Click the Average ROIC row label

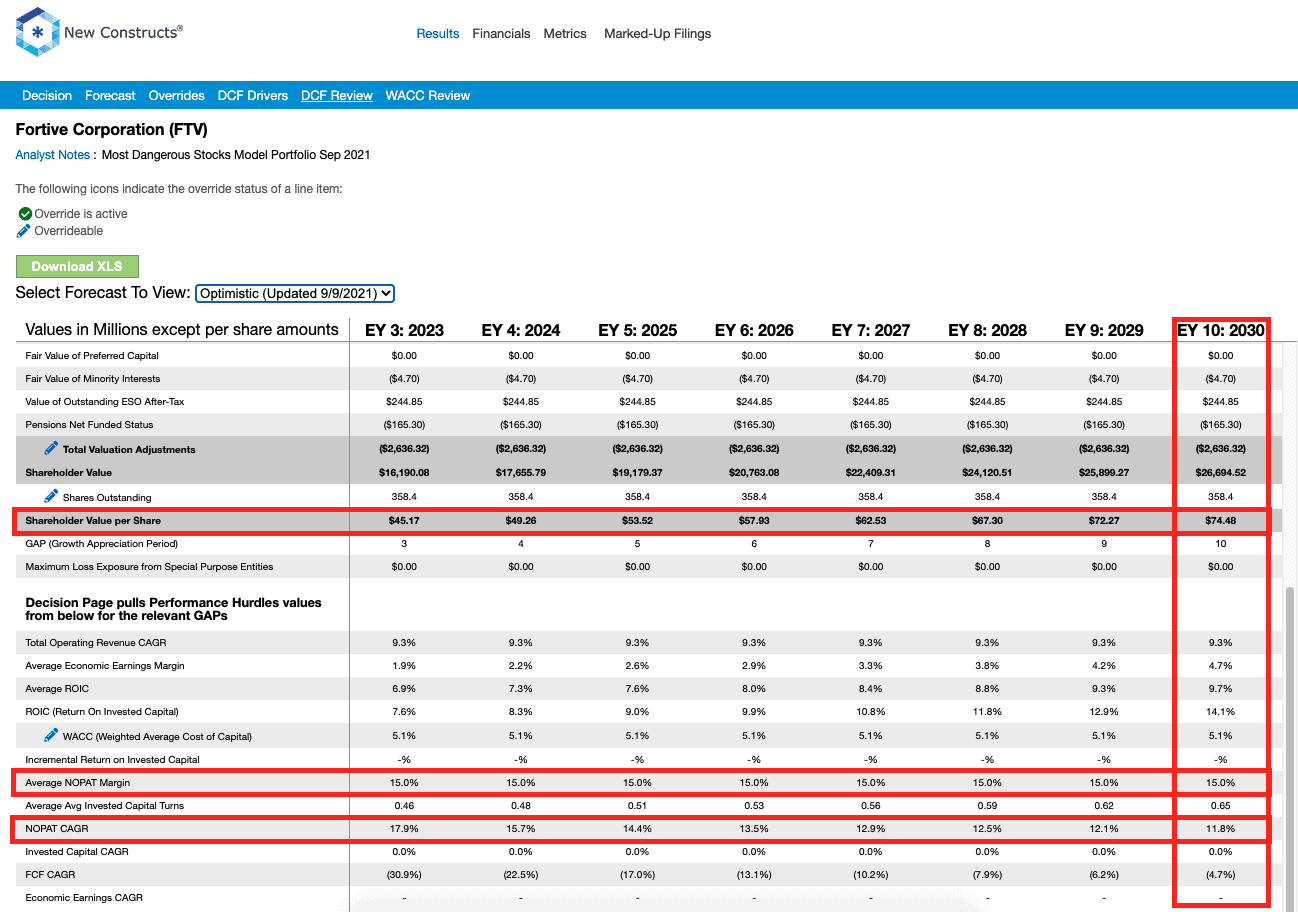pyautogui.click(x=58, y=689)
